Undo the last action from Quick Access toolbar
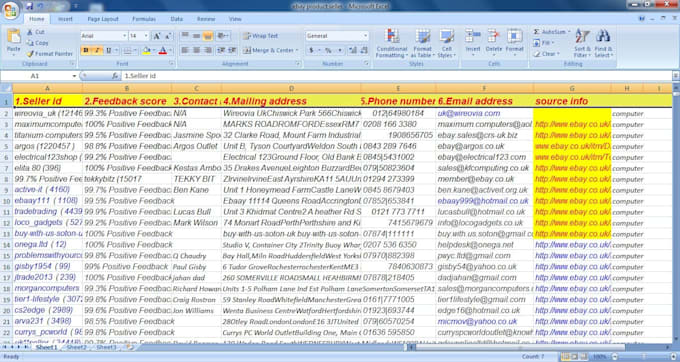 tap(40, 6)
